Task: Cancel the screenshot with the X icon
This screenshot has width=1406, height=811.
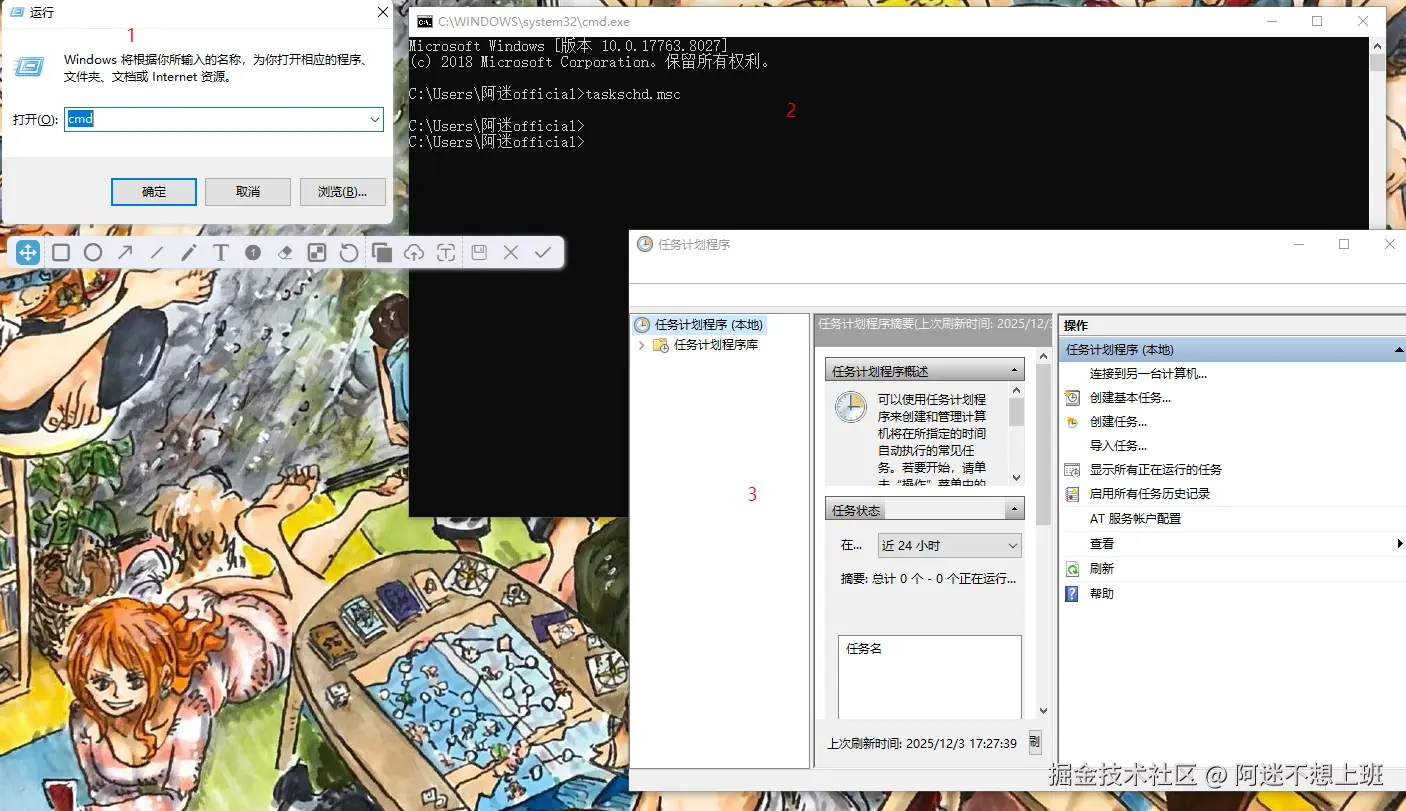Action: (511, 253)
